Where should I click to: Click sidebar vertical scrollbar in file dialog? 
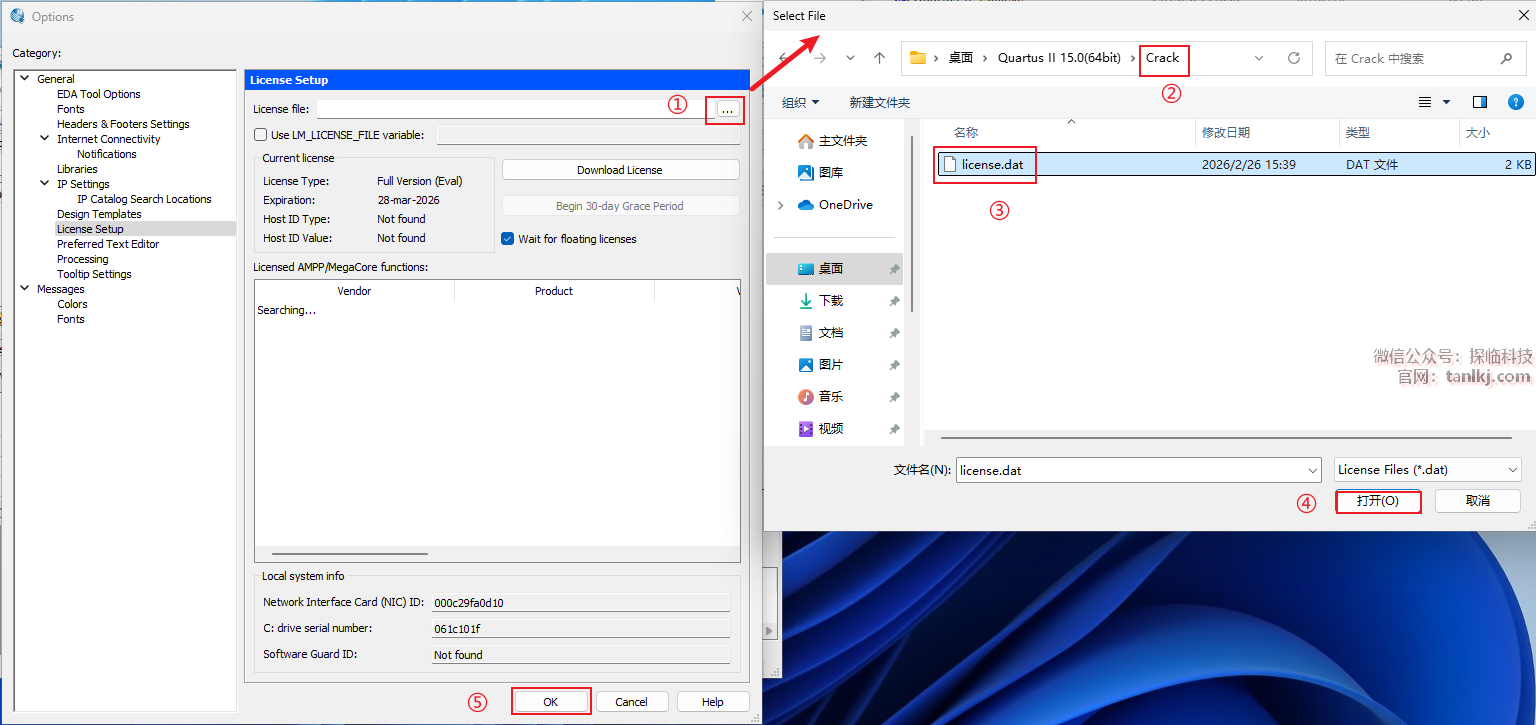pos(912,223)
